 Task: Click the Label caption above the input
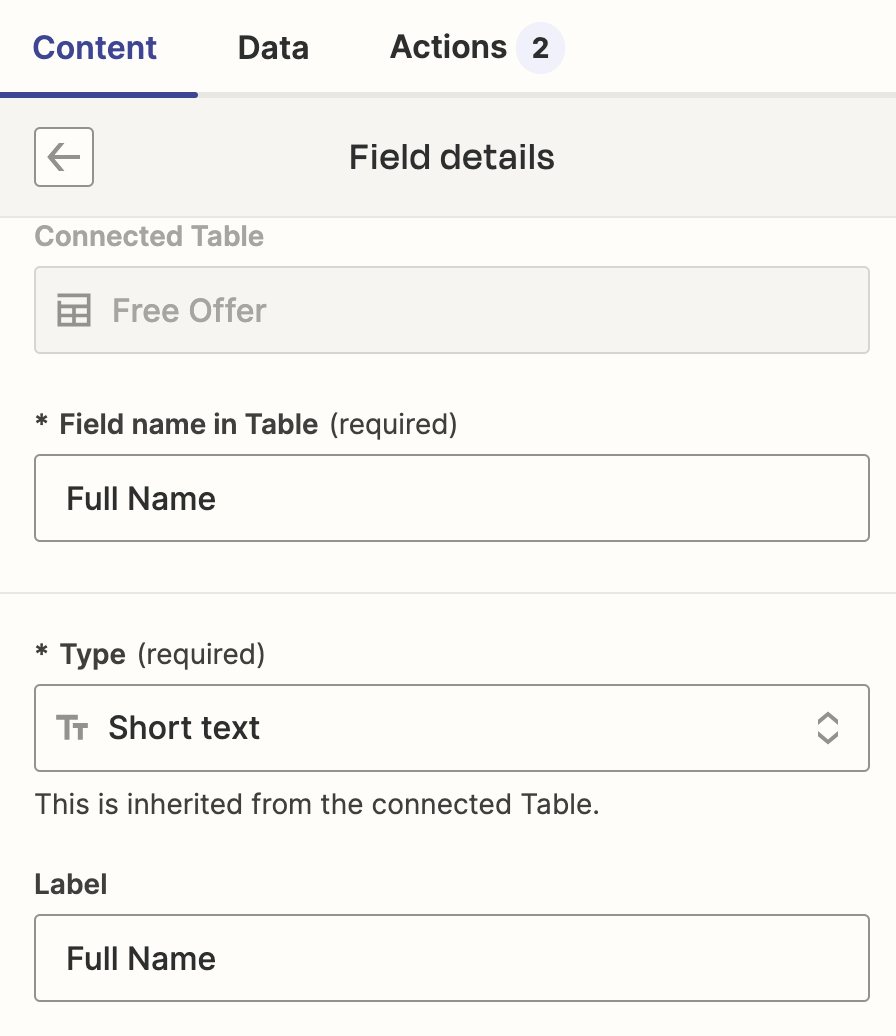pos(71,884)
